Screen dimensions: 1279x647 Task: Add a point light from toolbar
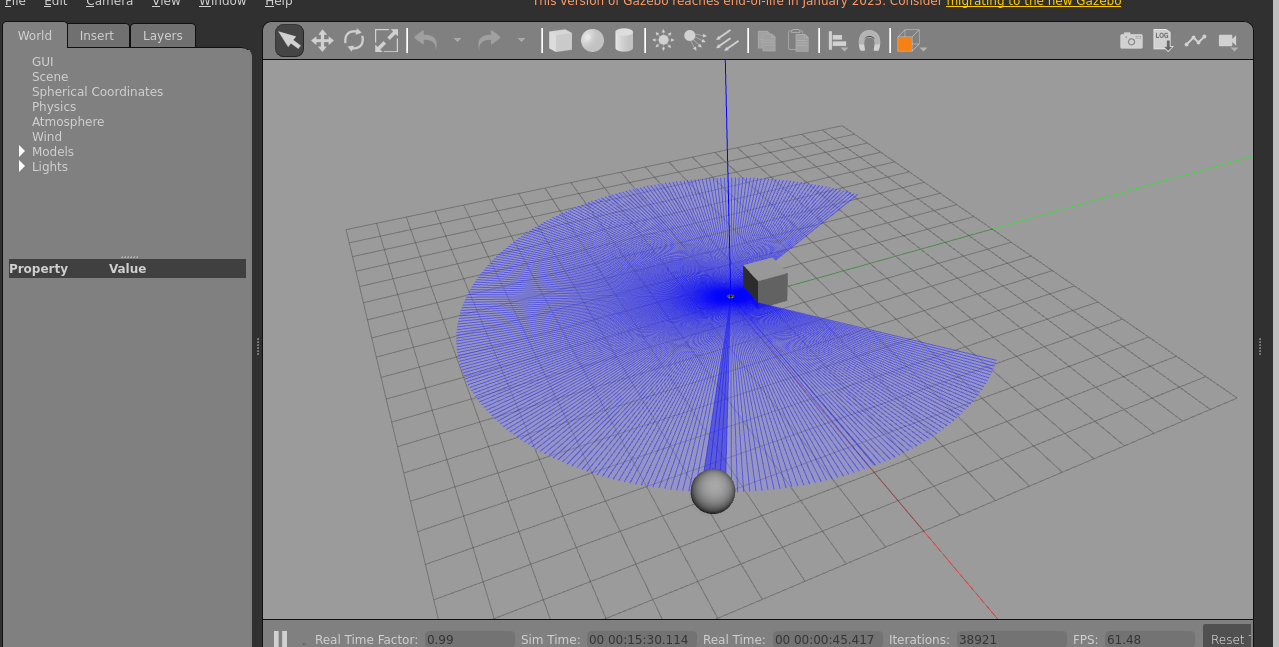pyautogui.click(x=663, y=40)
